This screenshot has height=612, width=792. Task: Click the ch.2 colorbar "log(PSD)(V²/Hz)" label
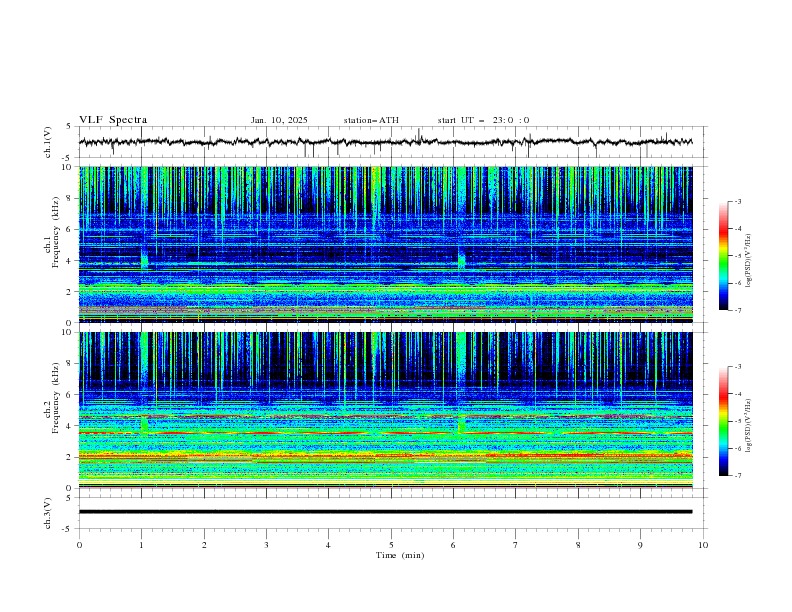(x=748, y=425)
